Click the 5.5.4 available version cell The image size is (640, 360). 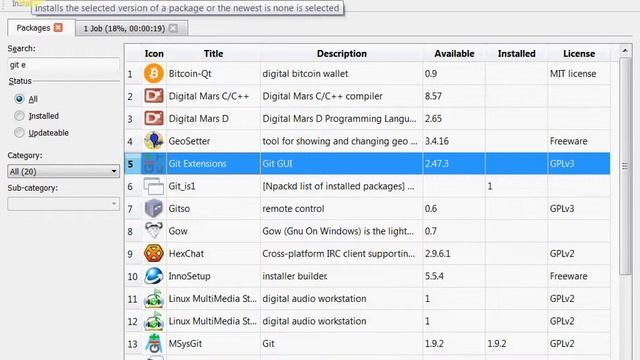click(x=454, y=276)
